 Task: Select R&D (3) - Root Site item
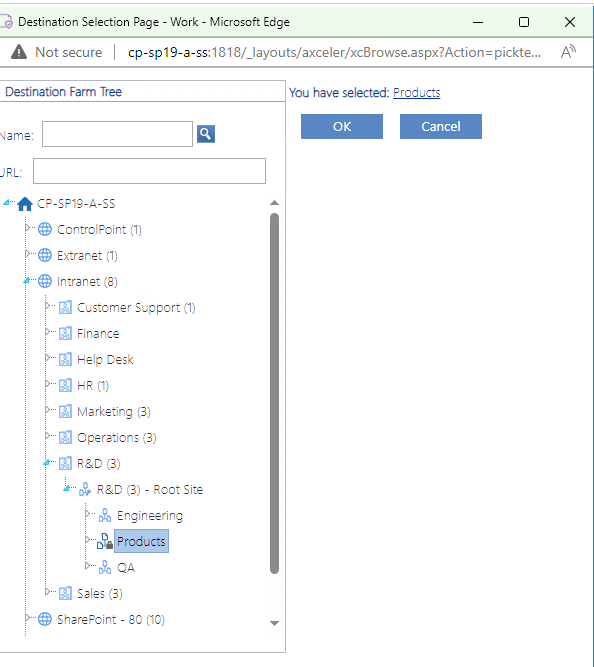pyautogui.click(x=150, y=490)
